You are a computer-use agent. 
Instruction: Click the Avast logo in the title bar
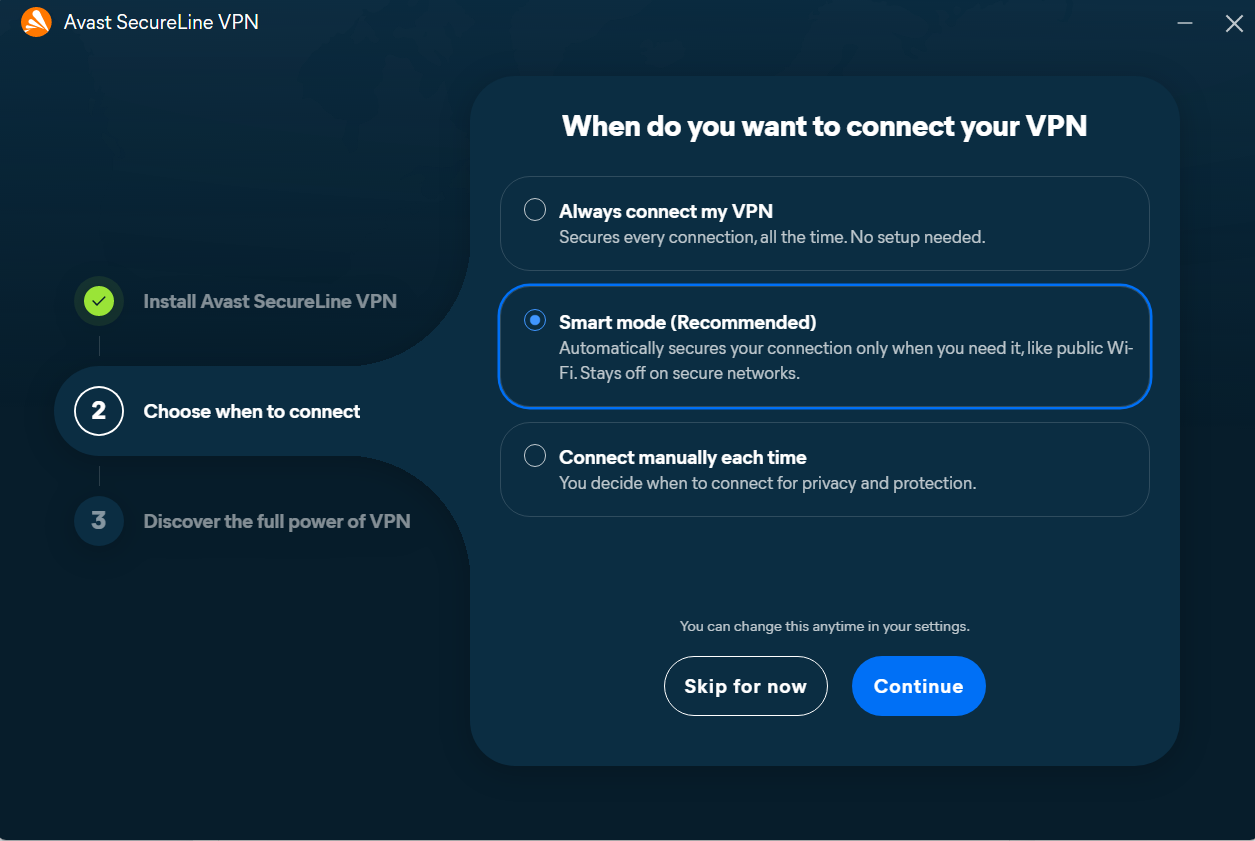(x=36, y=21)
